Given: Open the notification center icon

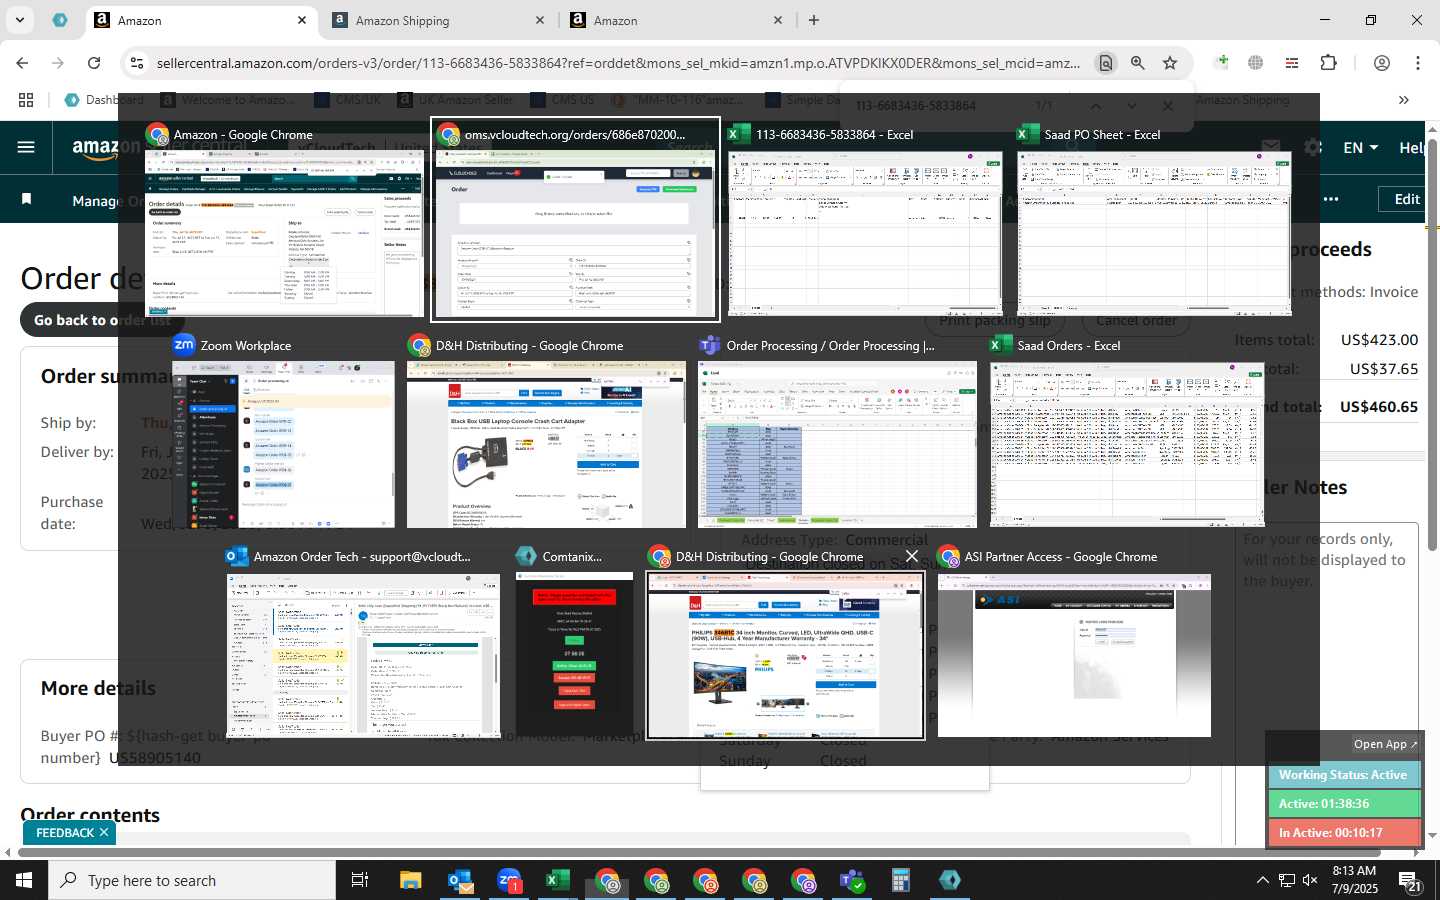Looking at the screenshot, I should coord(1410,880).
